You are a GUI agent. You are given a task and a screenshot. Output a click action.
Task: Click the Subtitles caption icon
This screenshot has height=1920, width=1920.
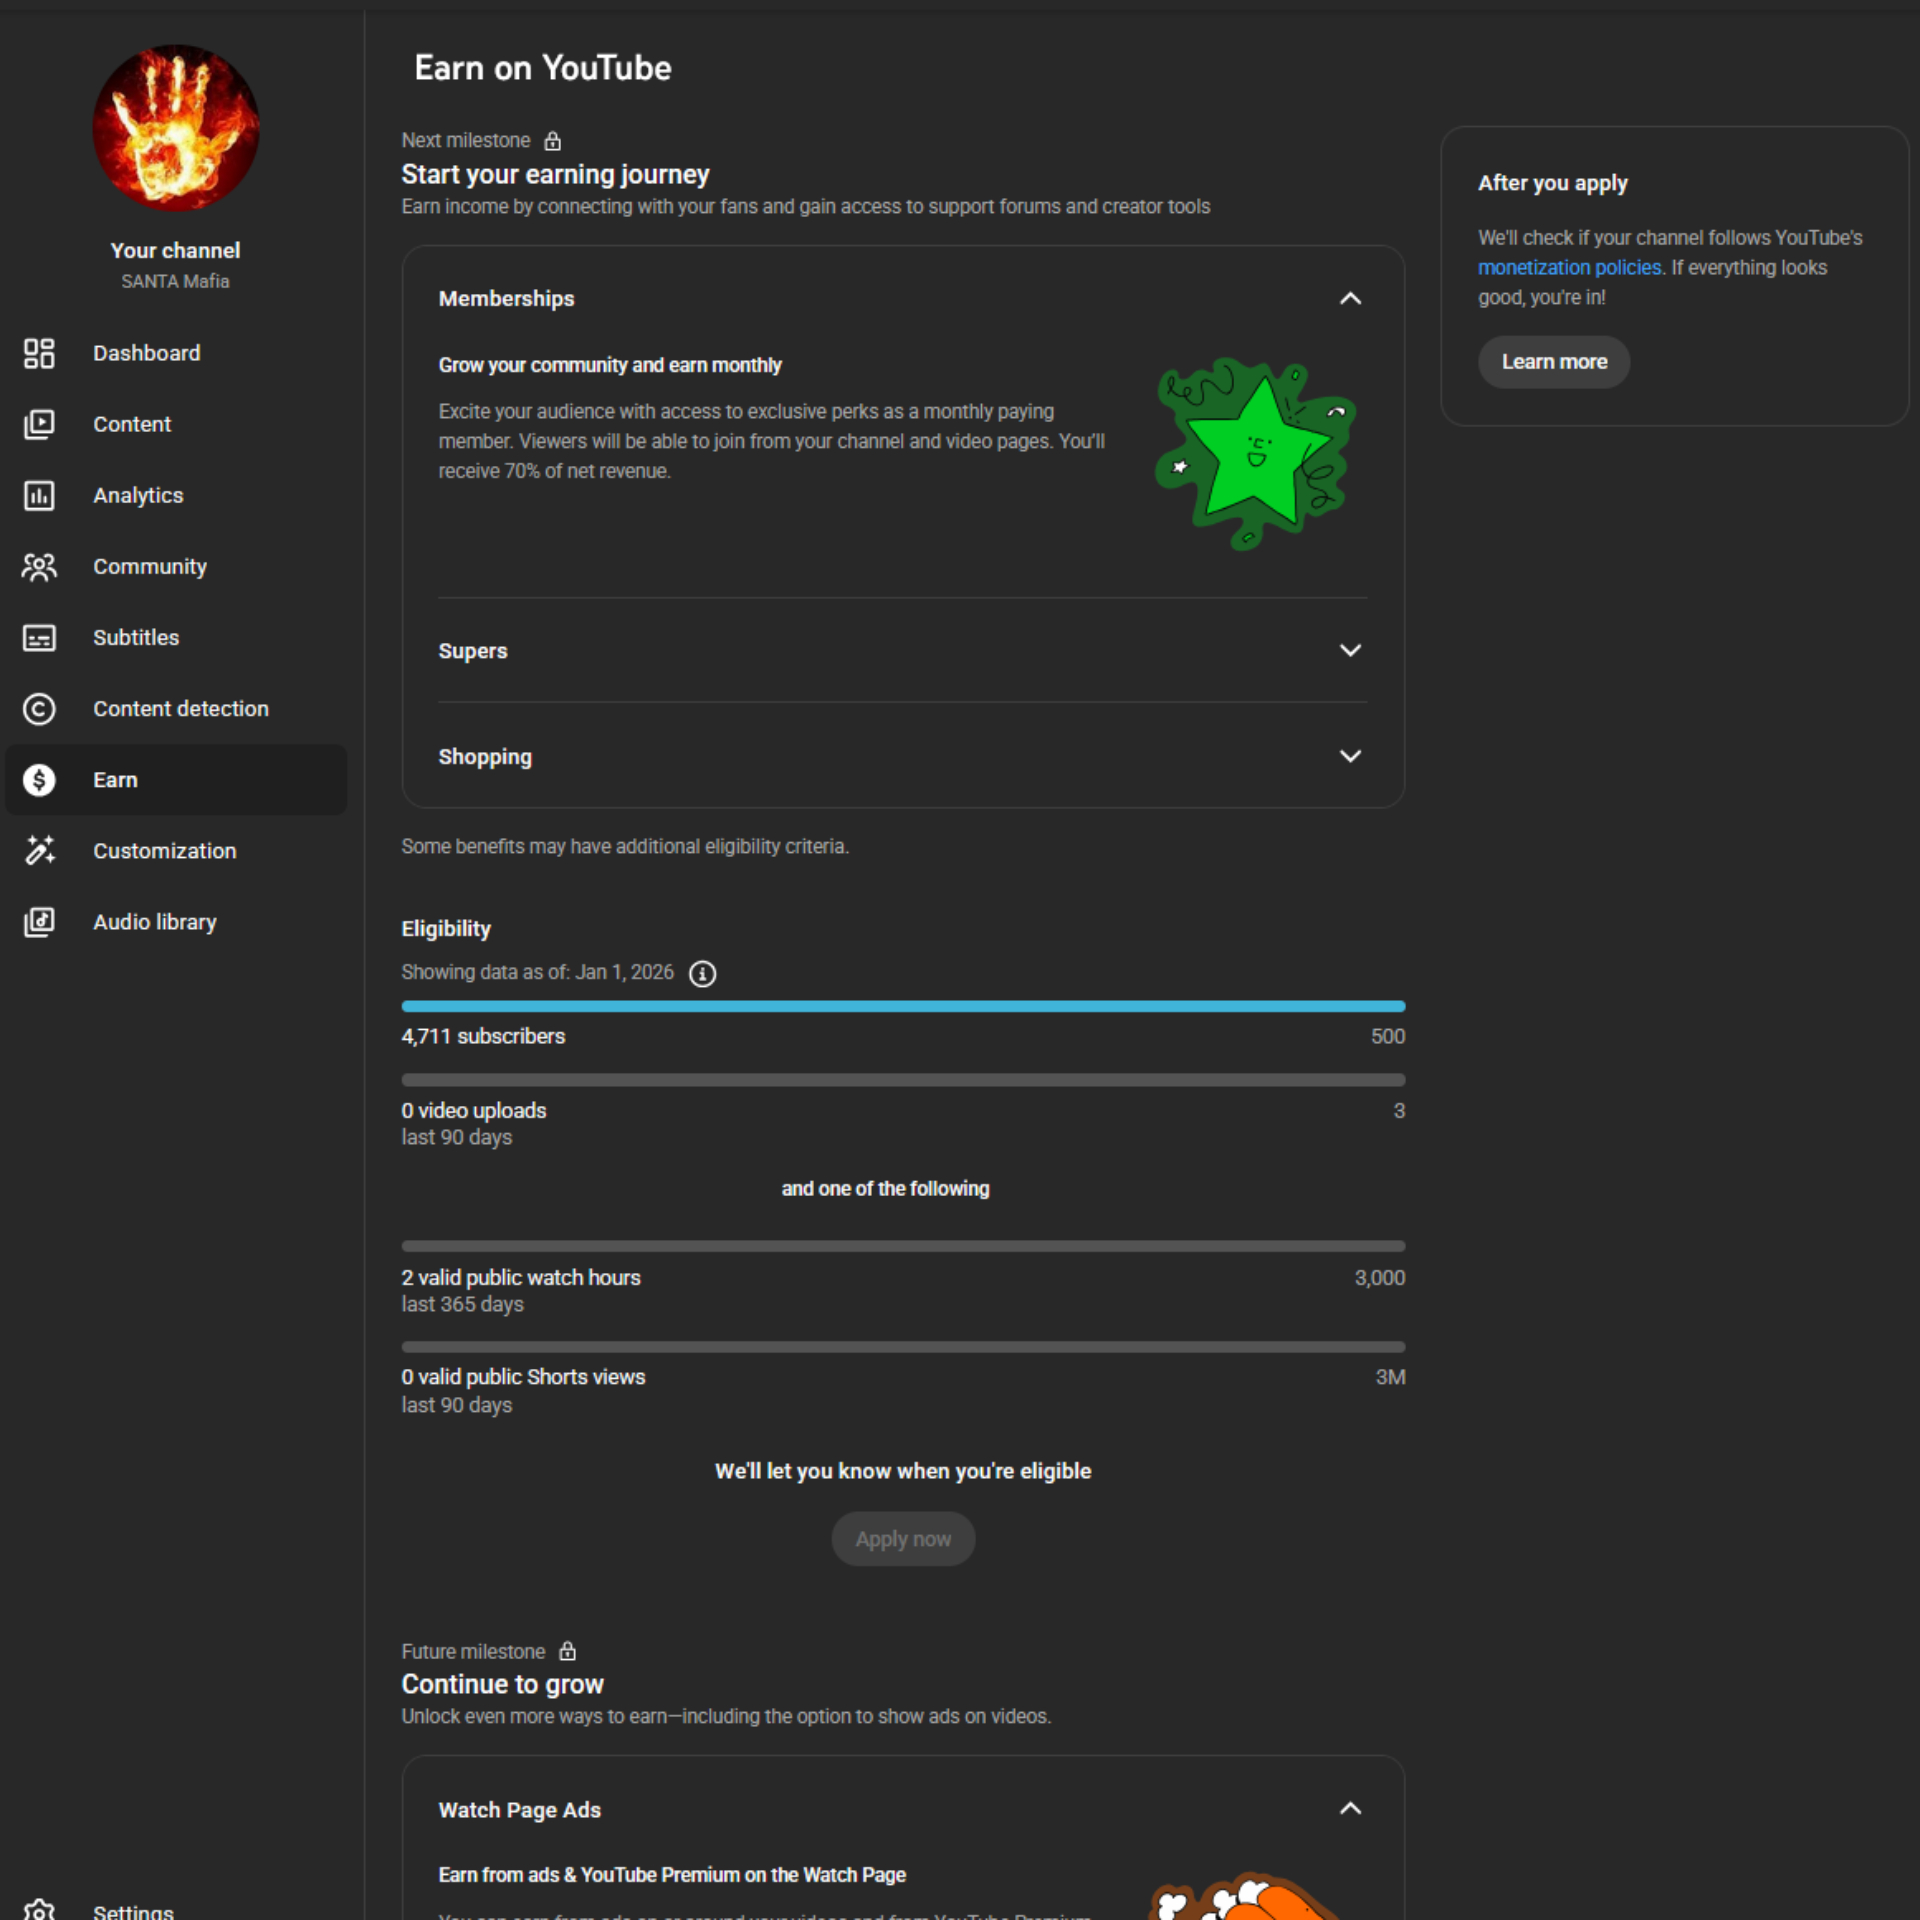point(39,638)
